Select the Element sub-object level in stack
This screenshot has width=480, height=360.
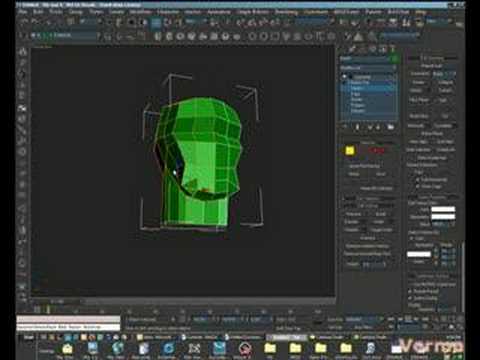click(x=357, y=110)
